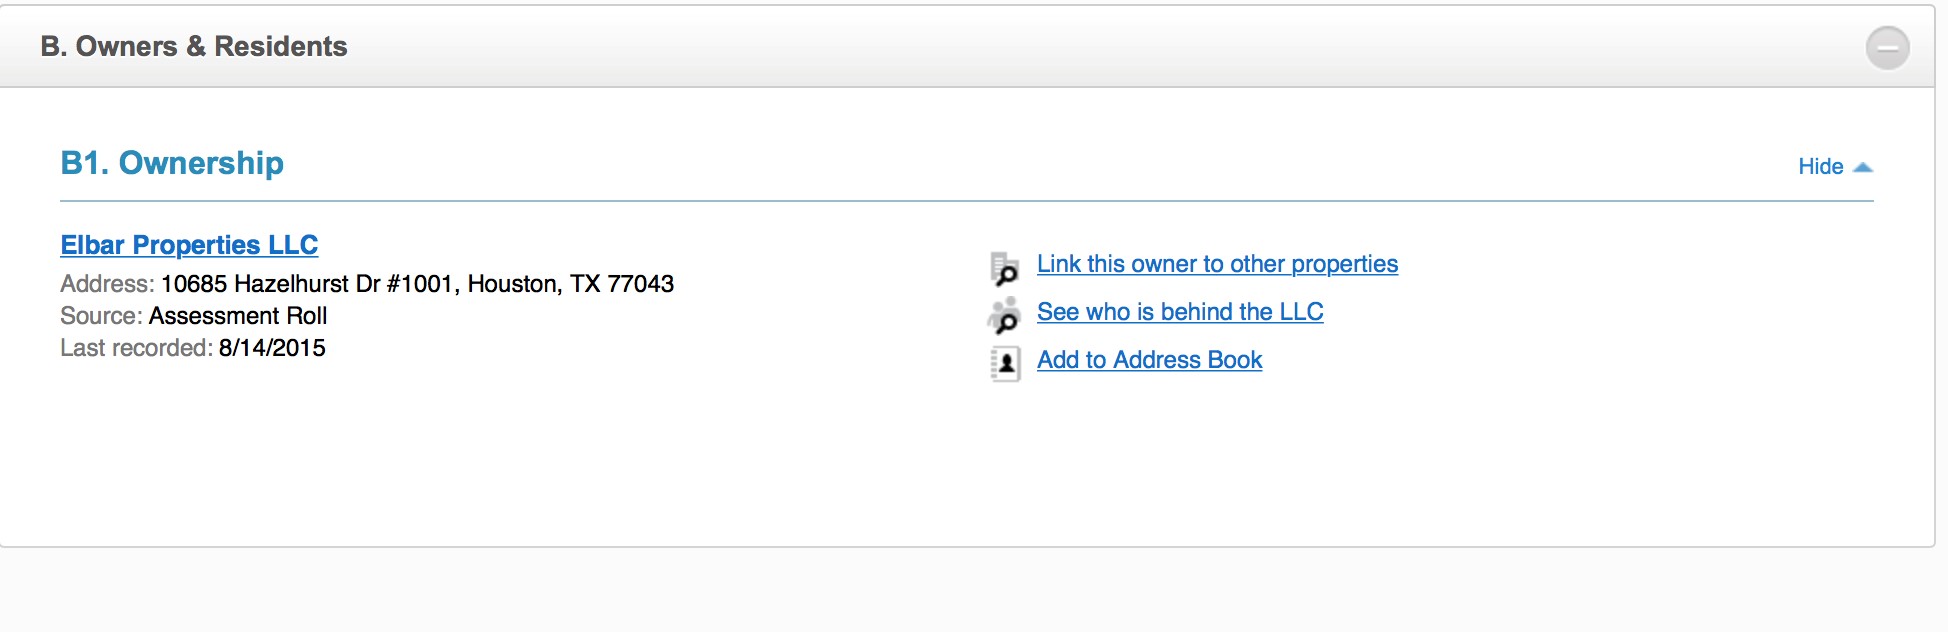Click the Address: field label

(x=107, y=284)
